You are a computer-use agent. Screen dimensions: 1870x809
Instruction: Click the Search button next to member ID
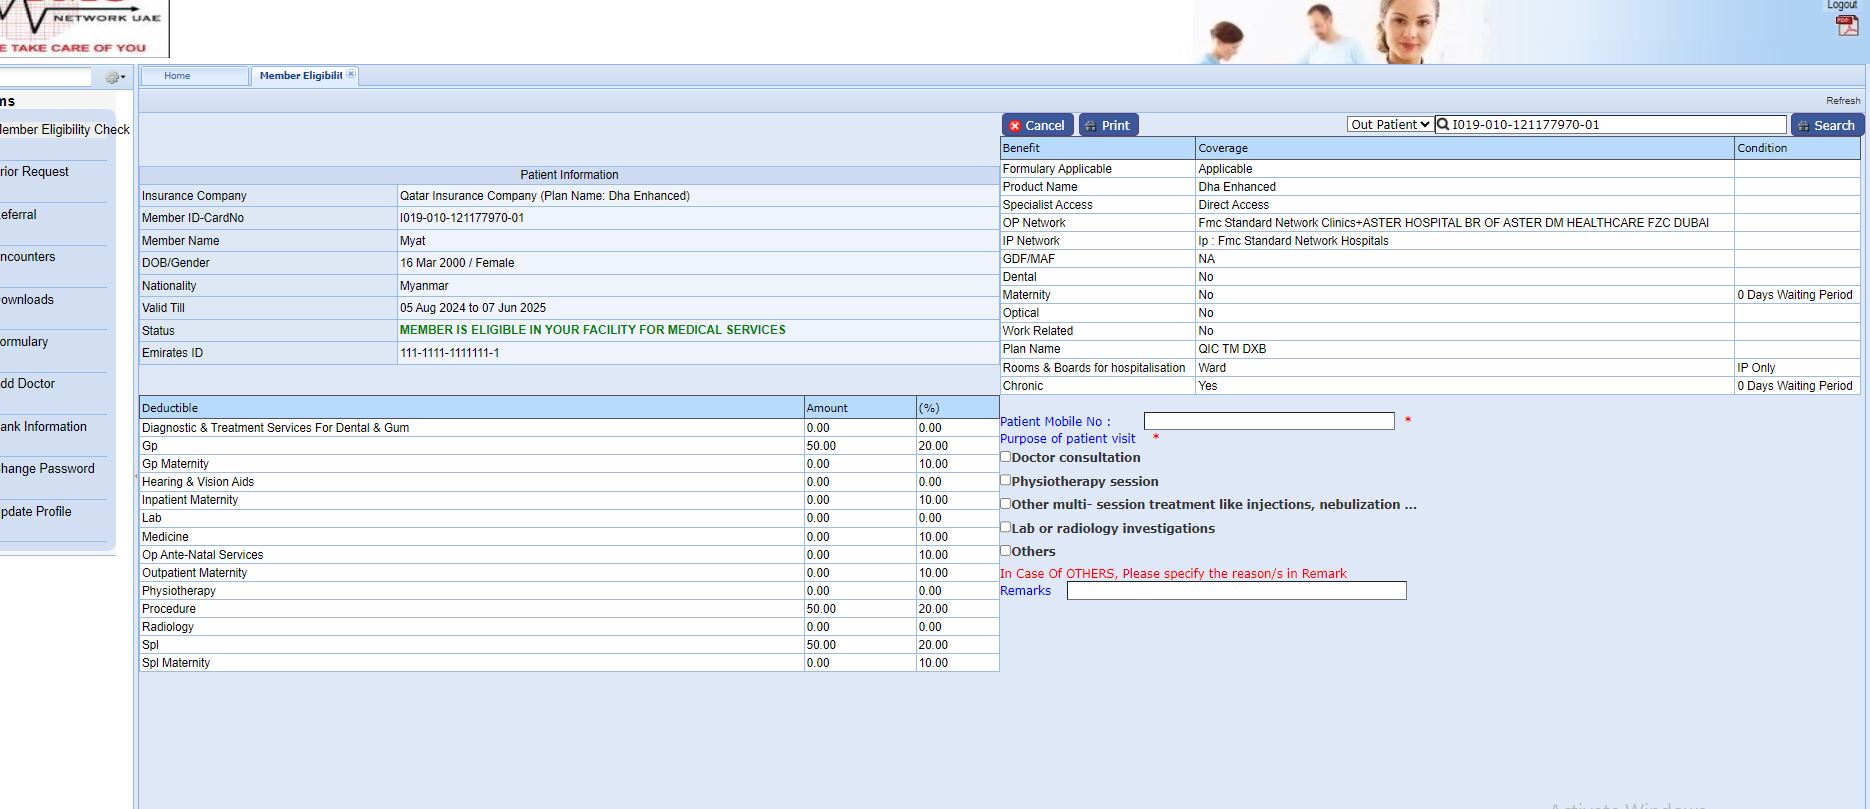coord(1826,125)
